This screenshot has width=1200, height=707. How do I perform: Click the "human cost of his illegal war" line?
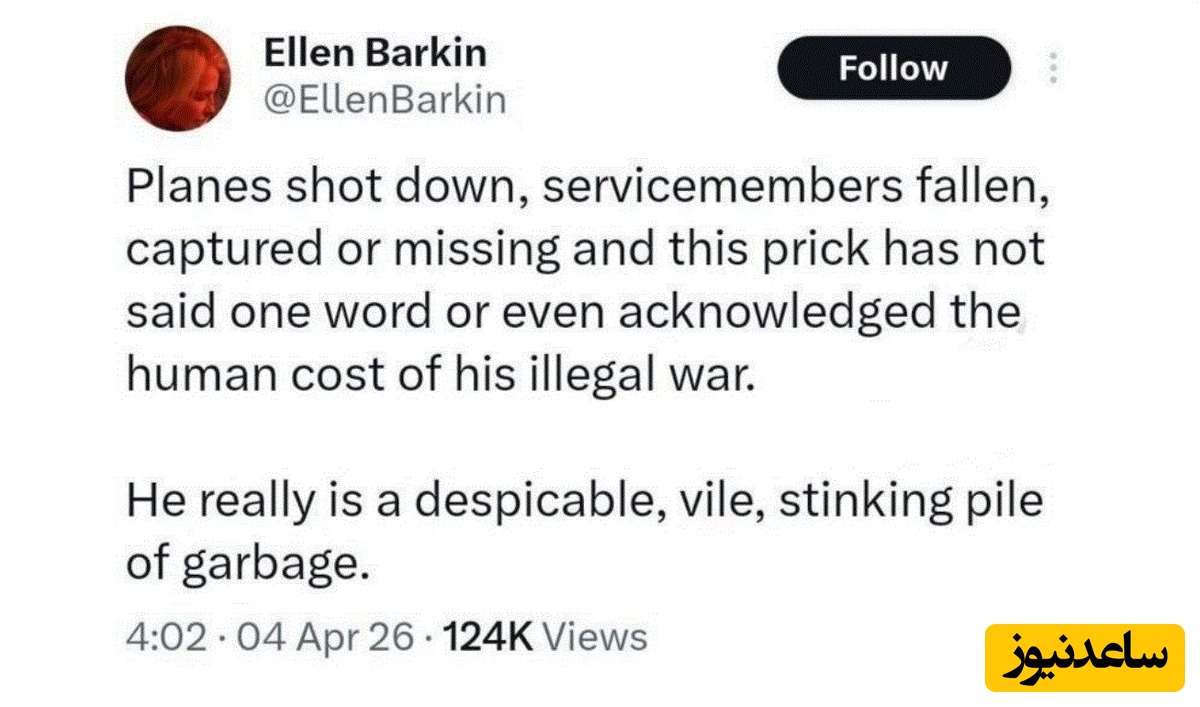[437, 374]
